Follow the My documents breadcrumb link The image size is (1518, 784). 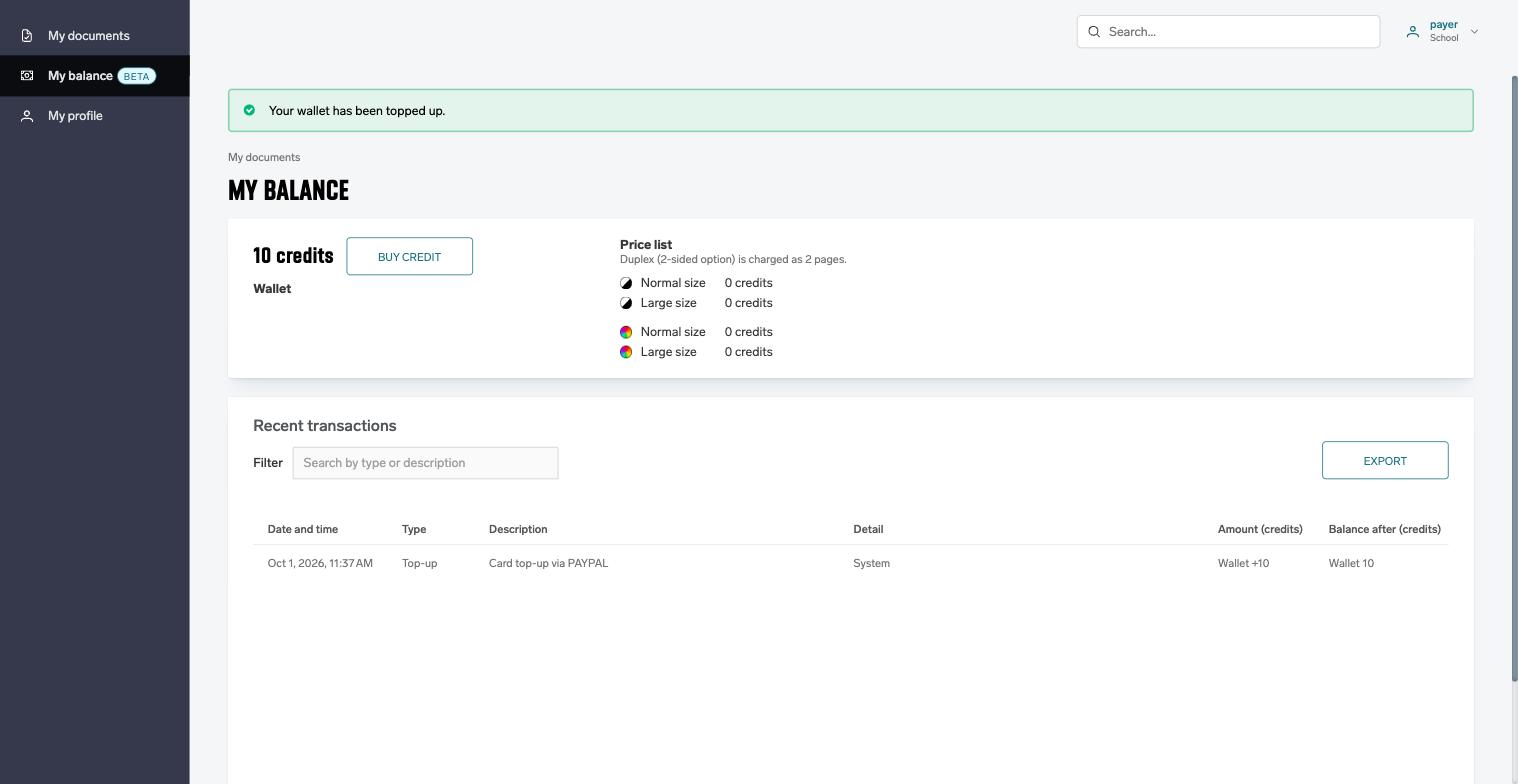point(264,157)
